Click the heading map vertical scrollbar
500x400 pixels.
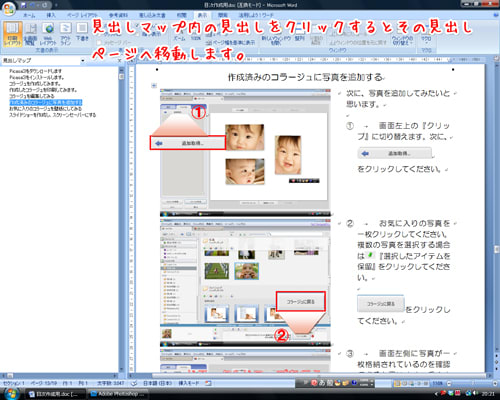tap(121, 220)
